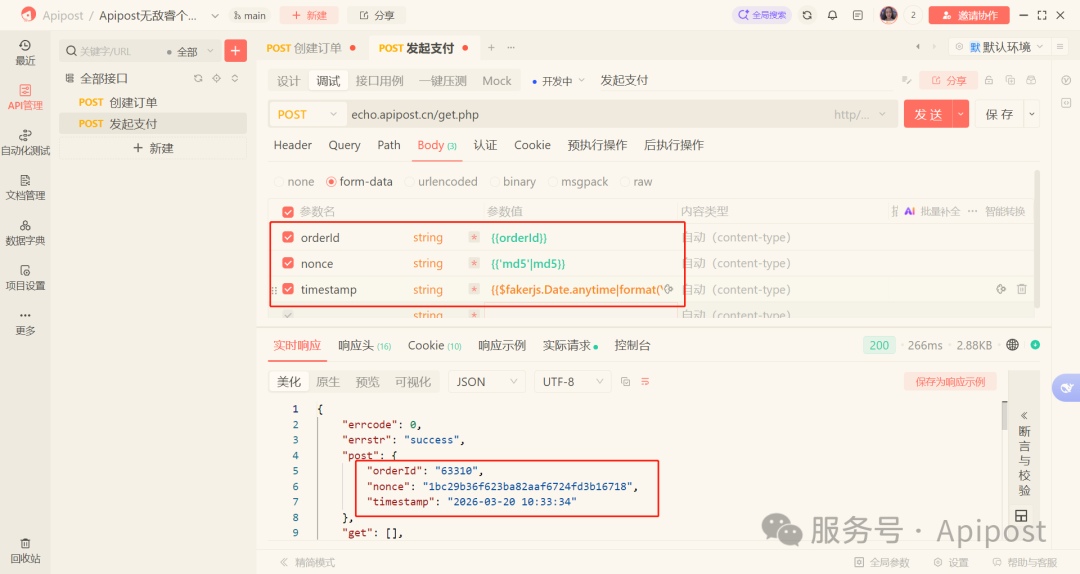The height and width of the screenshot is (574, 1080).
Task: Uncheck the orderId parameter checkbox
Action: click(x=288, y=237)
